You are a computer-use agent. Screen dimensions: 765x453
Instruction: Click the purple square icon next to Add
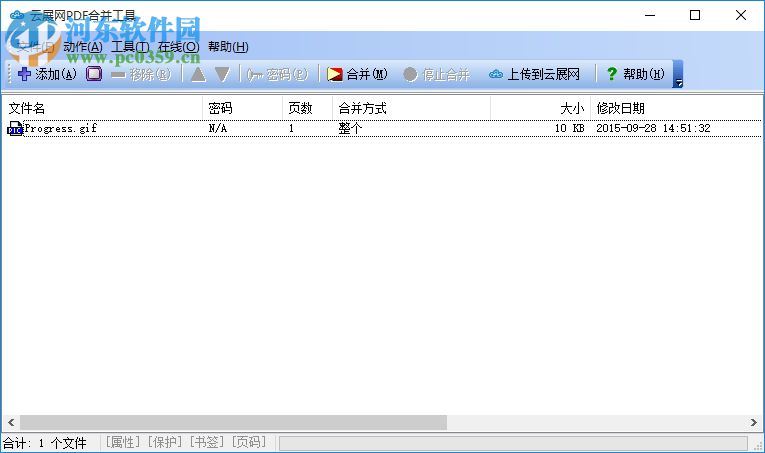94,74
